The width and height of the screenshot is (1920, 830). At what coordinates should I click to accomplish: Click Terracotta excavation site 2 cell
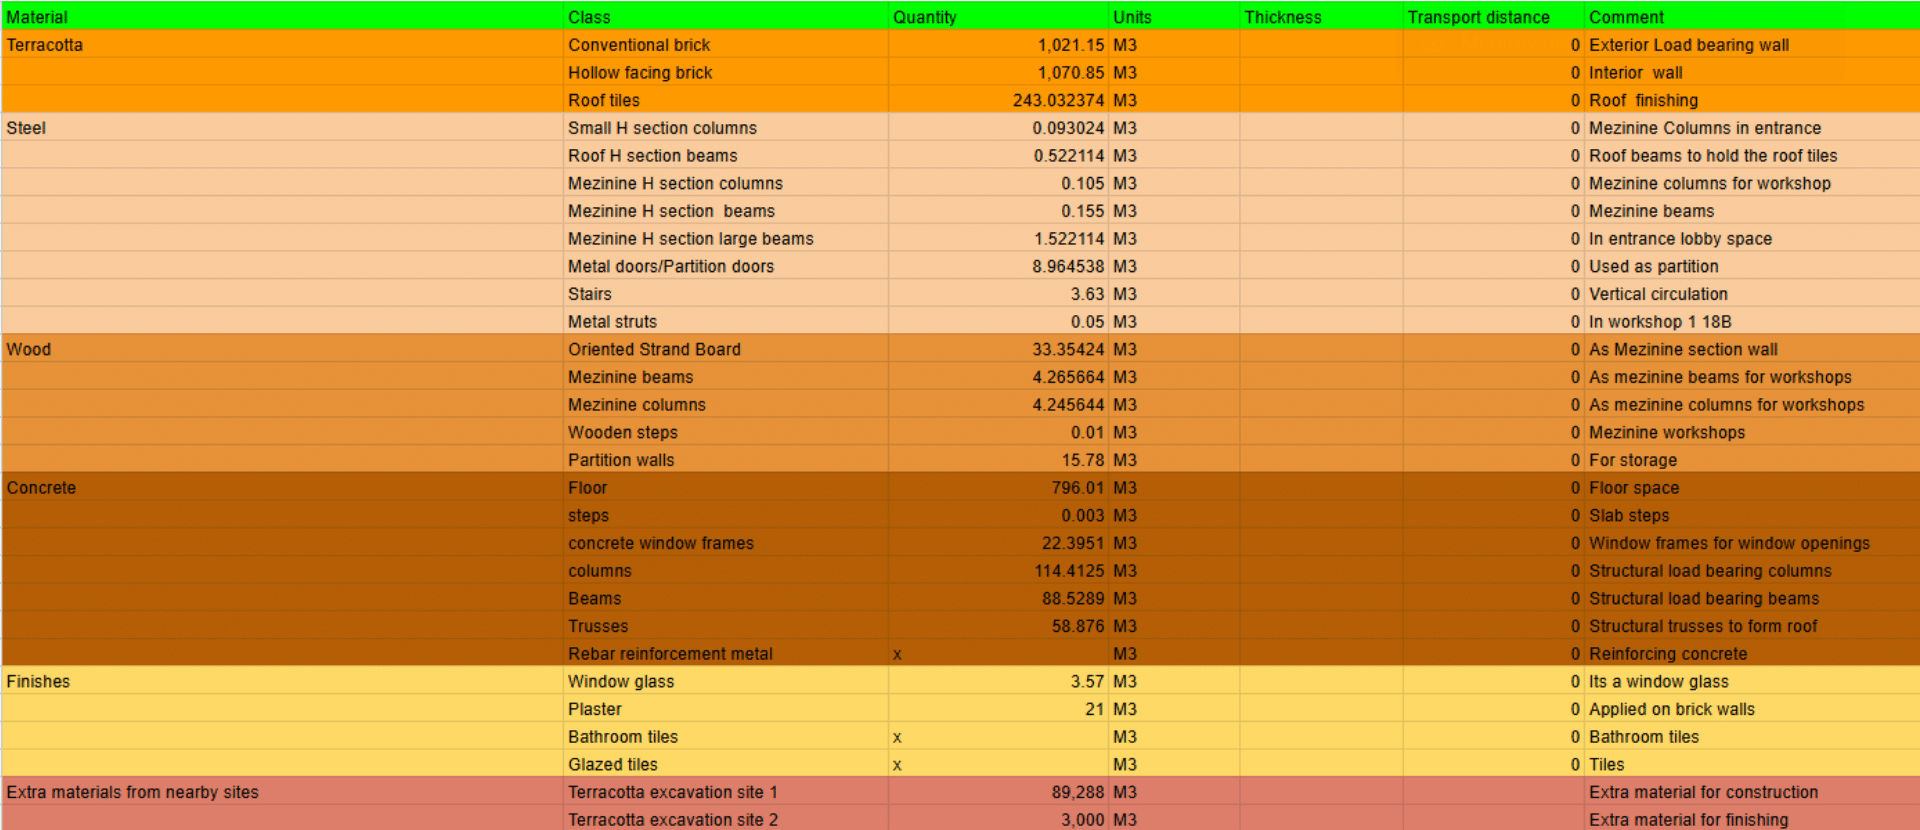click(x=726, y=819)
